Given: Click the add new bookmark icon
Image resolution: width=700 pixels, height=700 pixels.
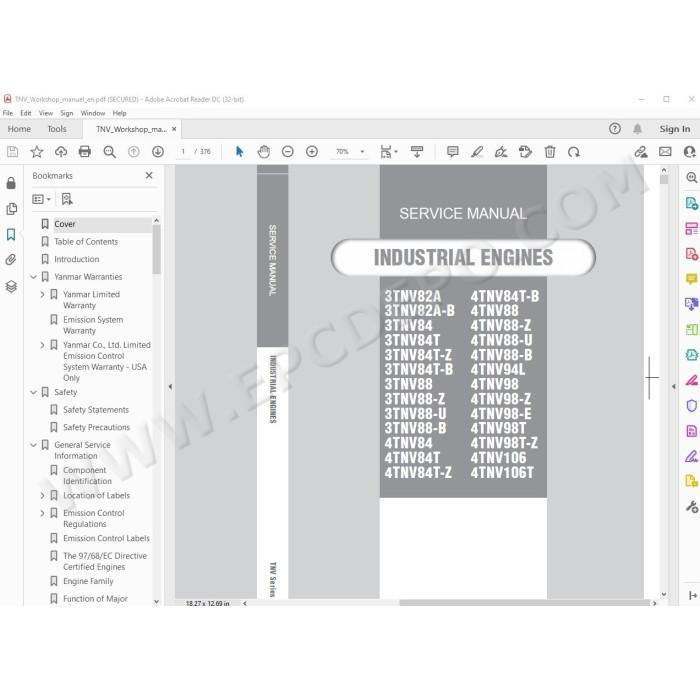Looking at the screenshot, I should click(67, 199).
